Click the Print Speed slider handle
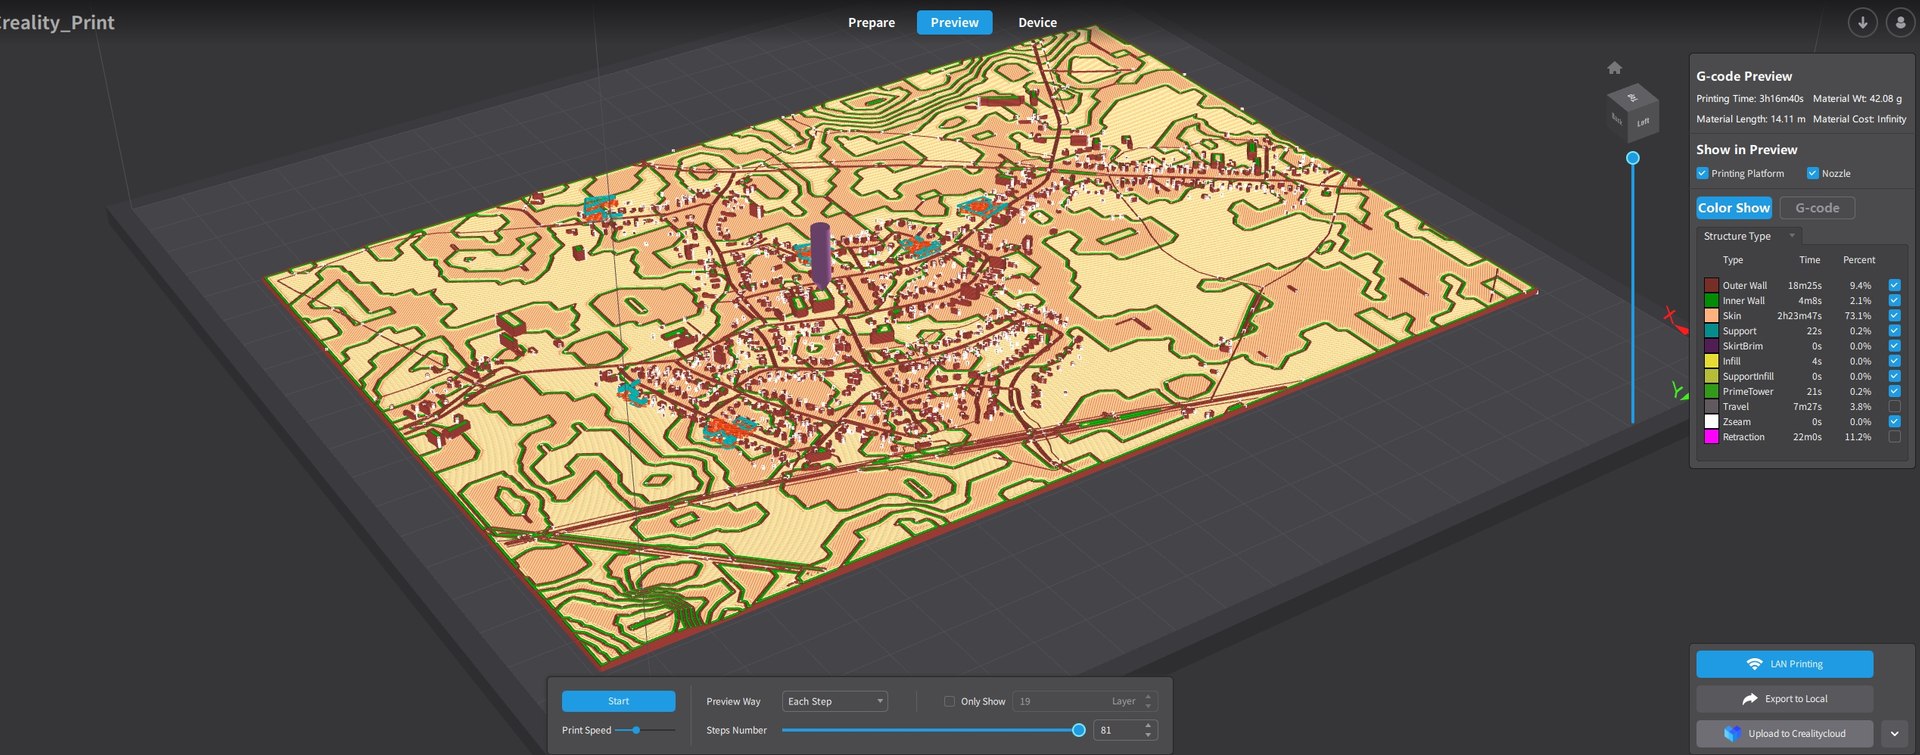The image size is (1920, 755). 636,730
